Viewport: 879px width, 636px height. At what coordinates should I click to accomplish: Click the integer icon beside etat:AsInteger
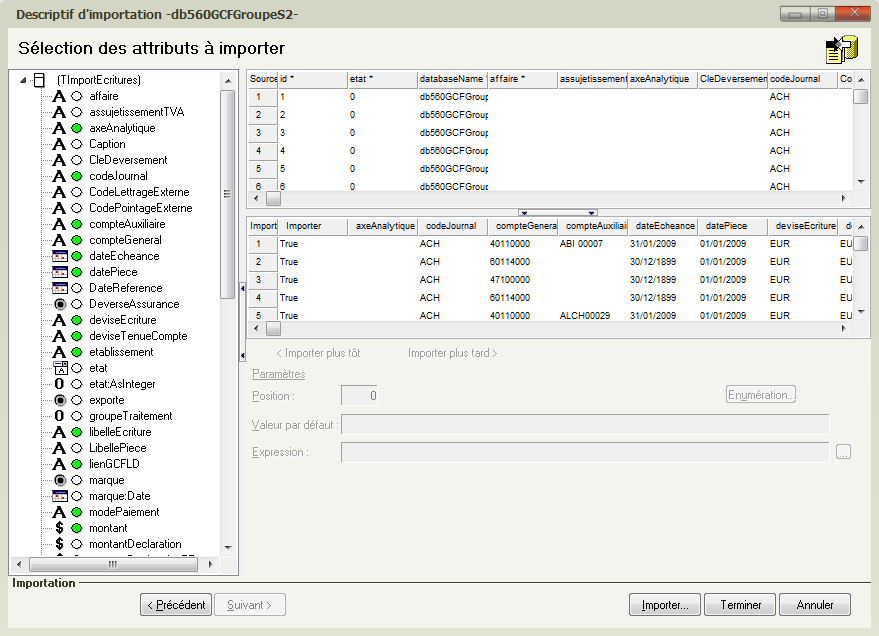coord(59,384)
